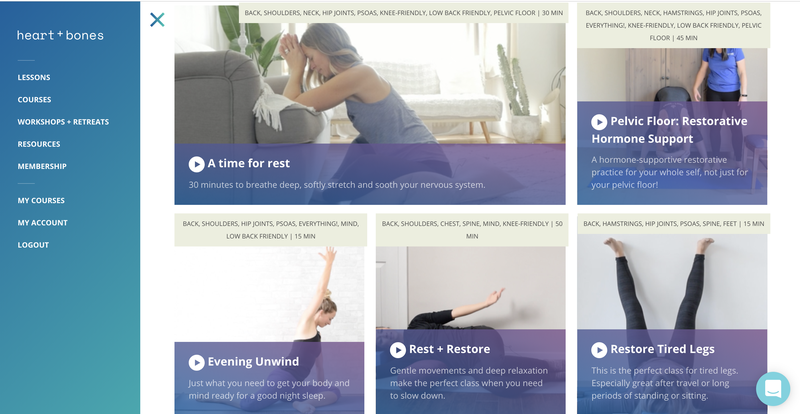Open My Account settings

(42, 223)
